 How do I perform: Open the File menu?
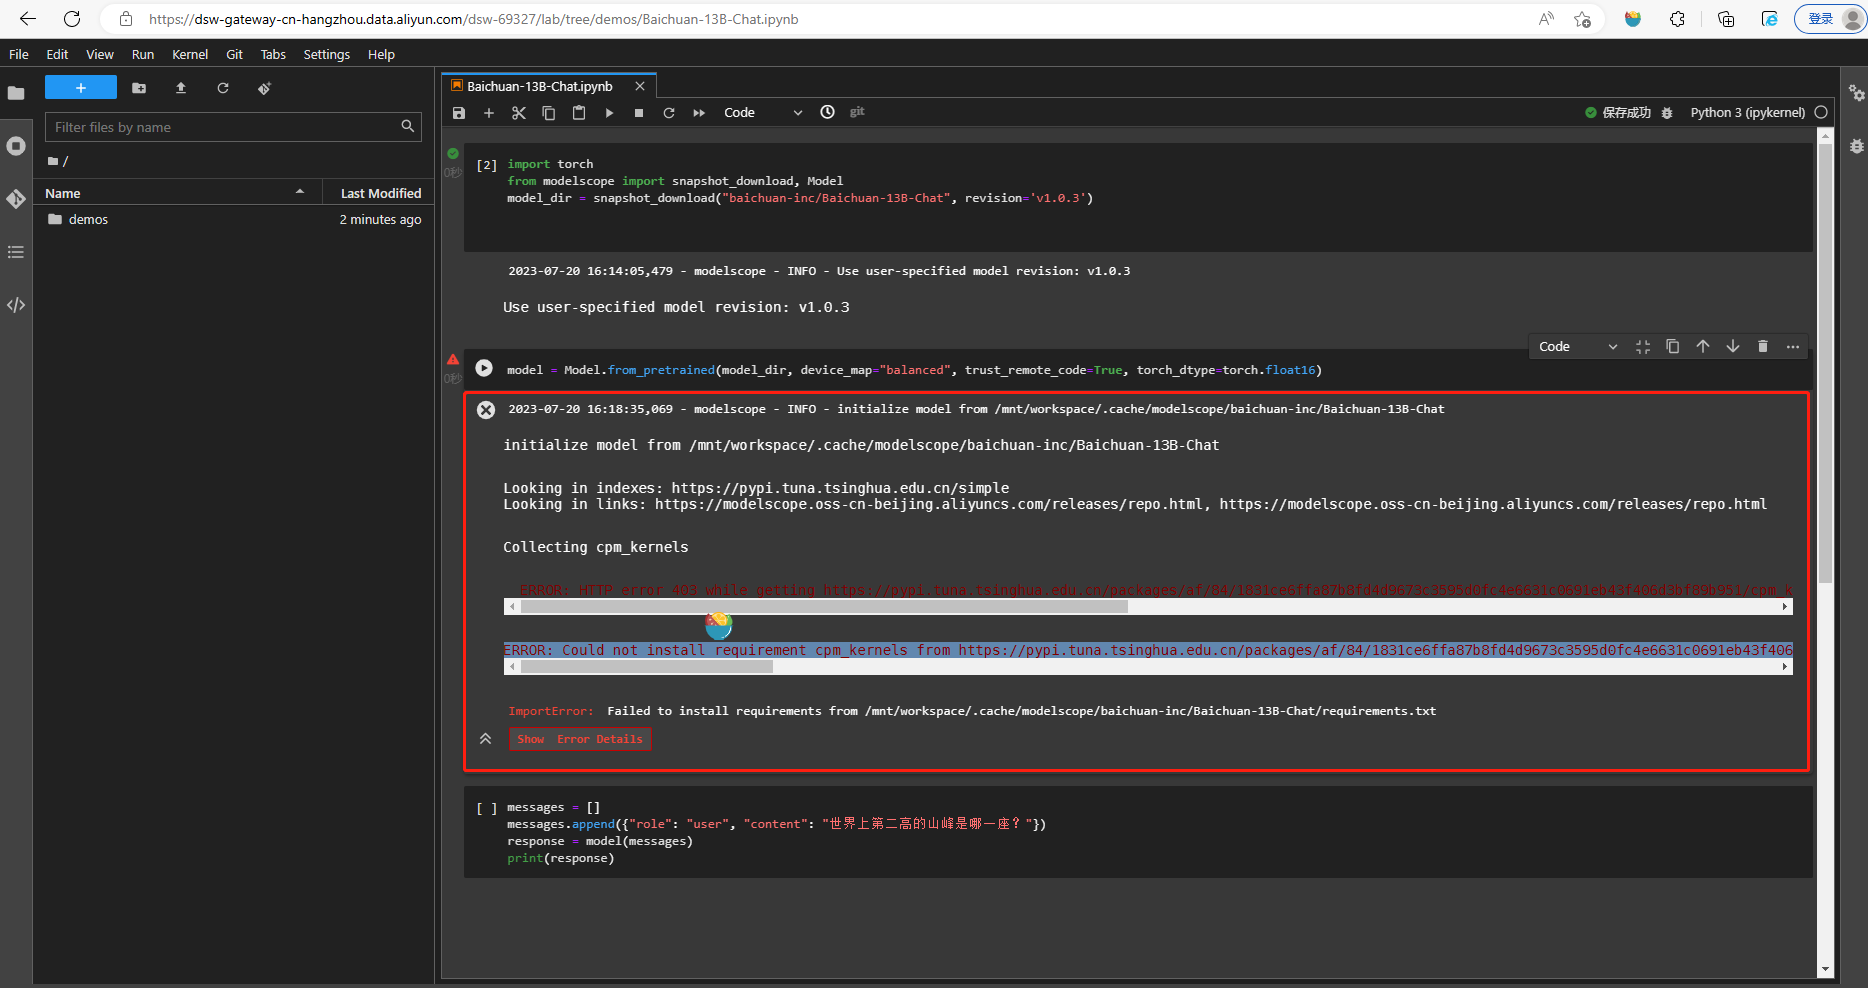pos(19,54)
